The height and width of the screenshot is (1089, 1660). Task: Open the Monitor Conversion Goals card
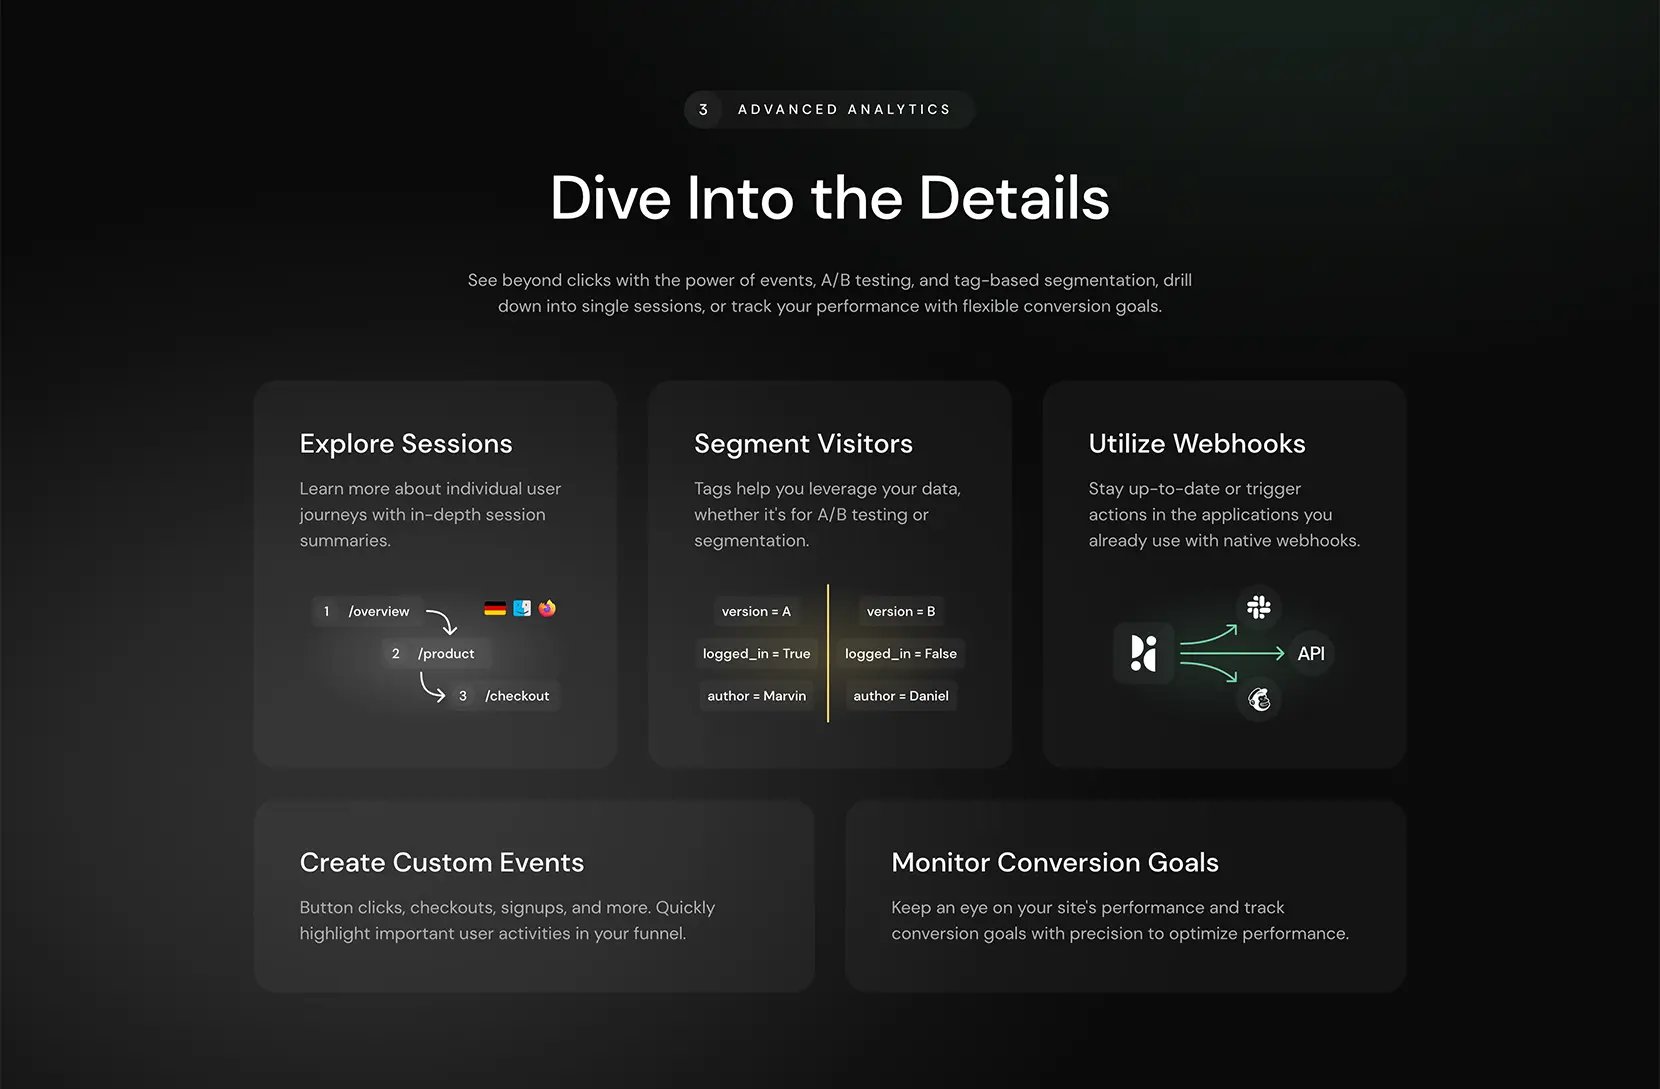click(1126, 896)
